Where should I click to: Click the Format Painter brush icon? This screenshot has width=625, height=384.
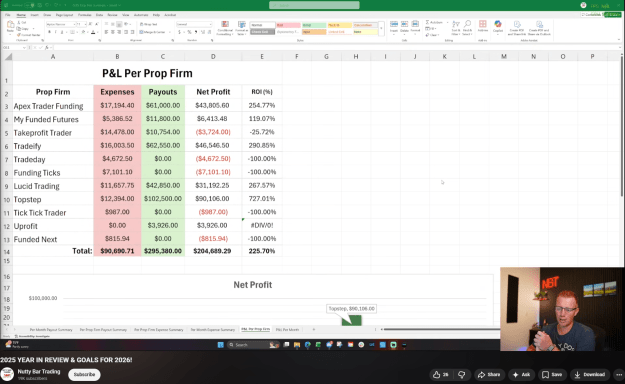click(x=19, y=35)
